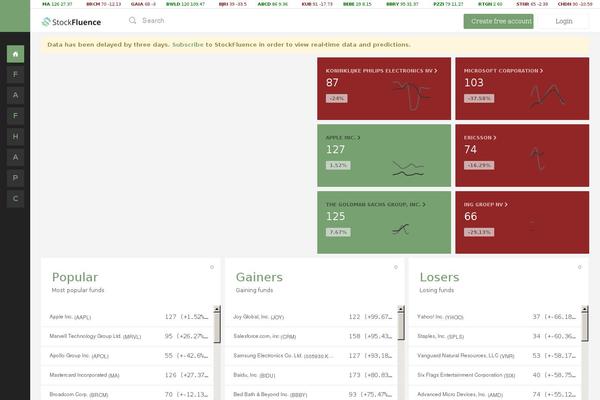600x400 pixels.
Task: Select the P item in the sidebar
Action: 15,178
